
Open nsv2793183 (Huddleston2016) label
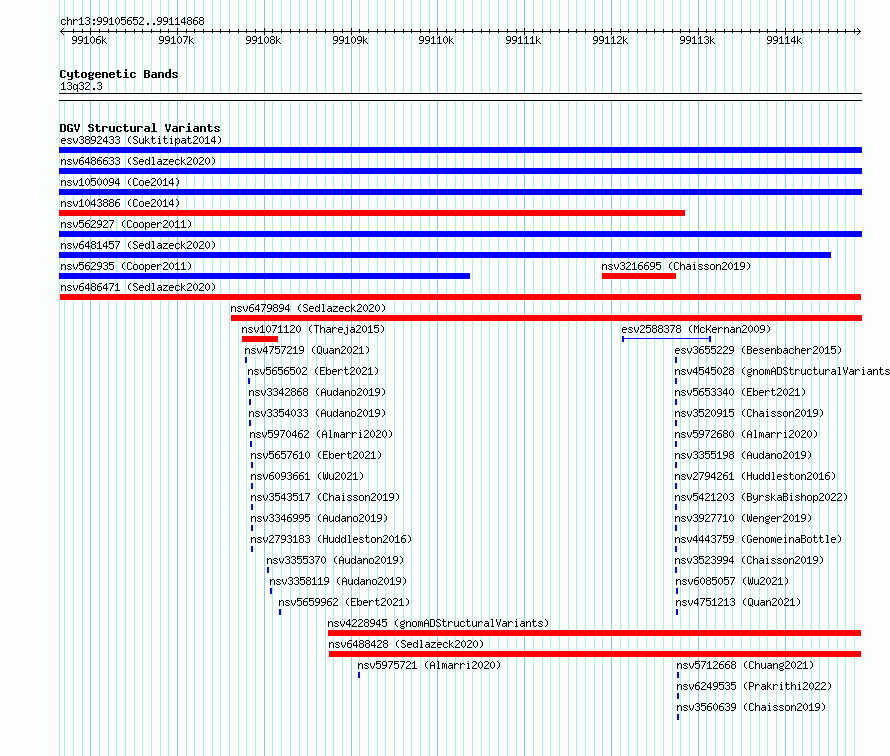[x=331, y=539]
